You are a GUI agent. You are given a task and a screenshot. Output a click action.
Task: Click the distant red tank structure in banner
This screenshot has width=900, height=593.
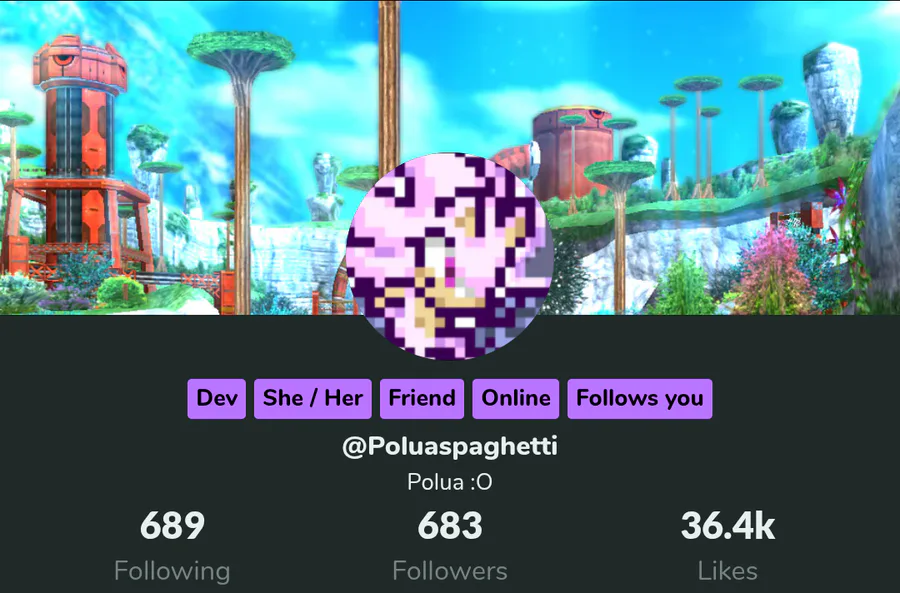coord(571,150)
